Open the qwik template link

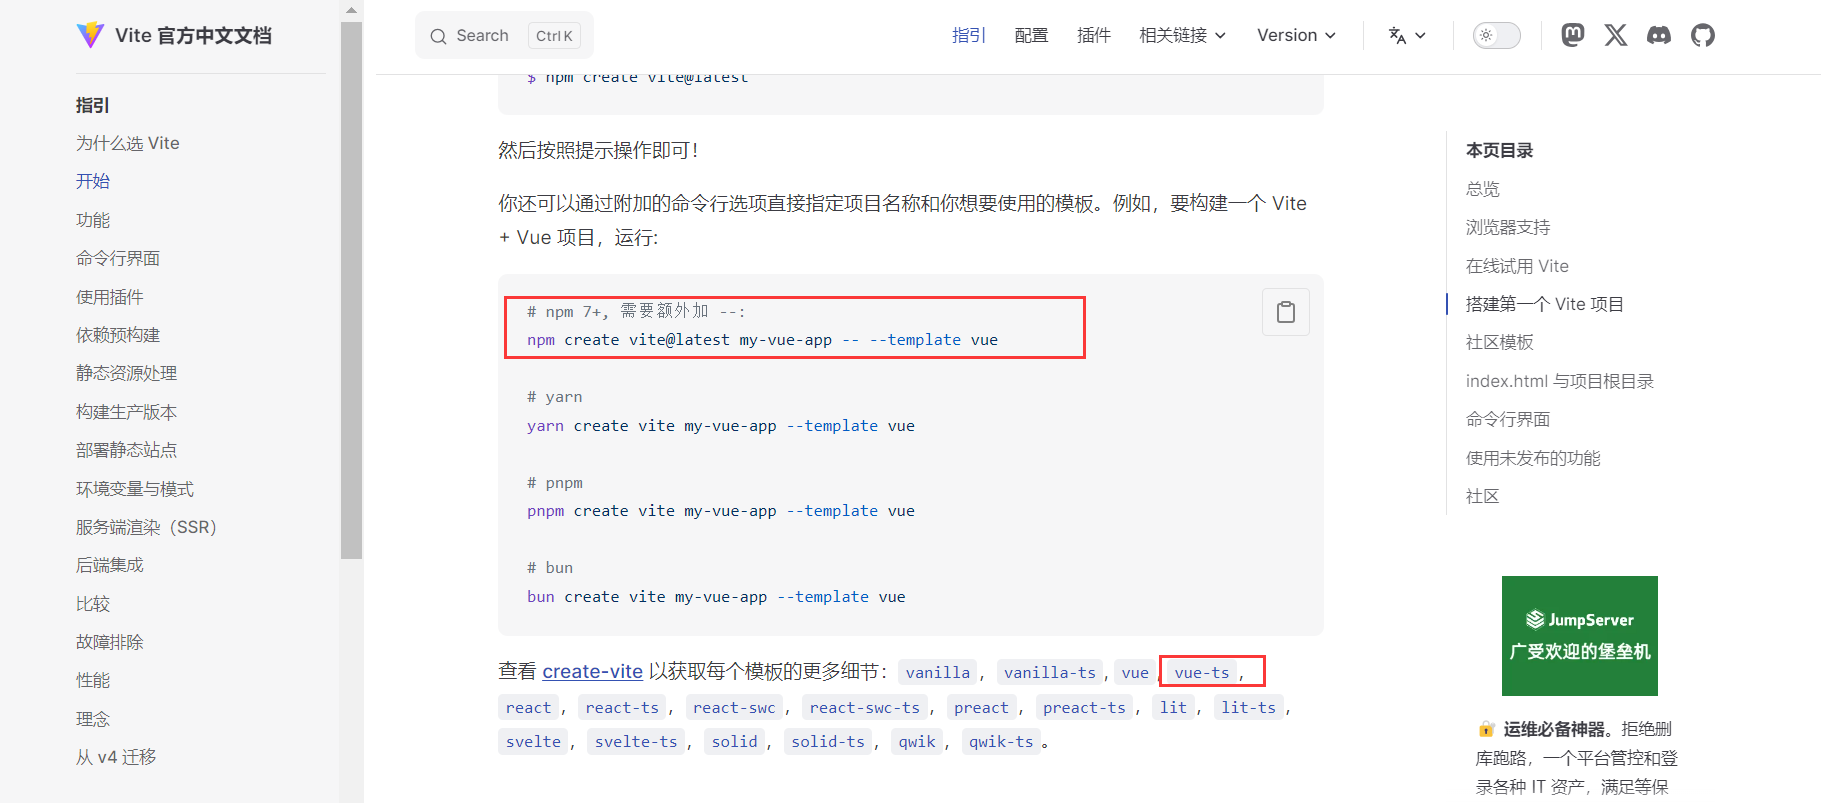coord(917,741)
